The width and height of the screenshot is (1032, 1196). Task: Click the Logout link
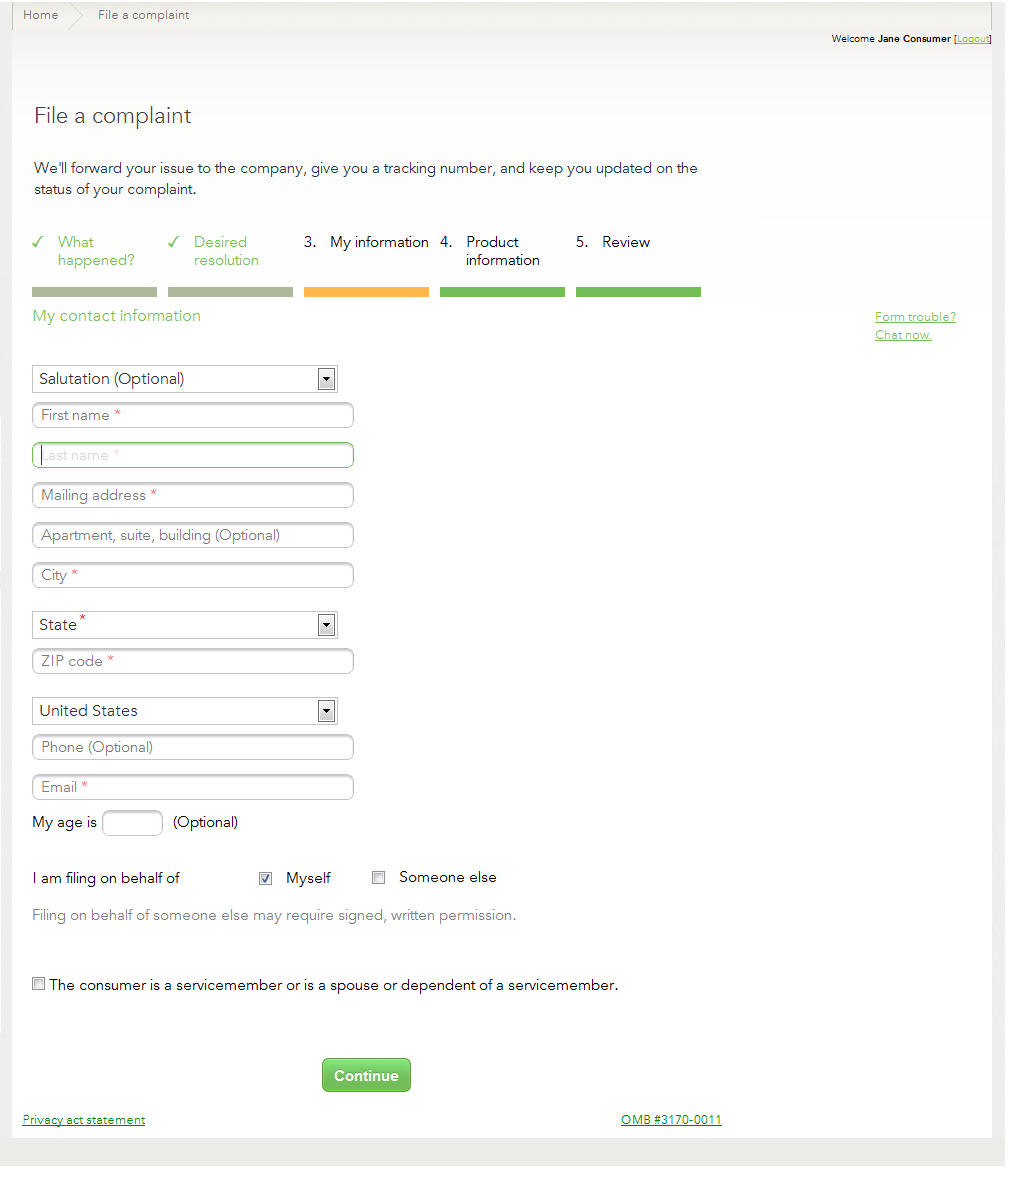pyautogui.click(x=972, y=39)
